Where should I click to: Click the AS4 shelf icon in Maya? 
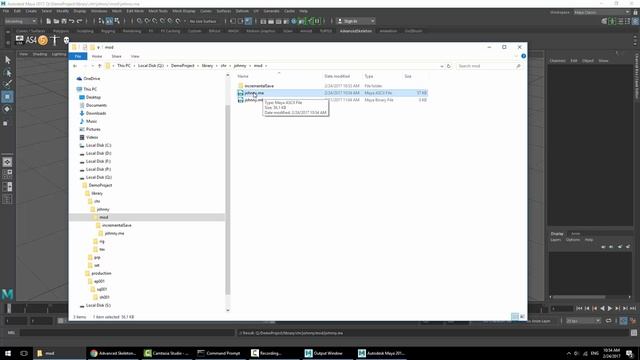[x=31, y=40]
